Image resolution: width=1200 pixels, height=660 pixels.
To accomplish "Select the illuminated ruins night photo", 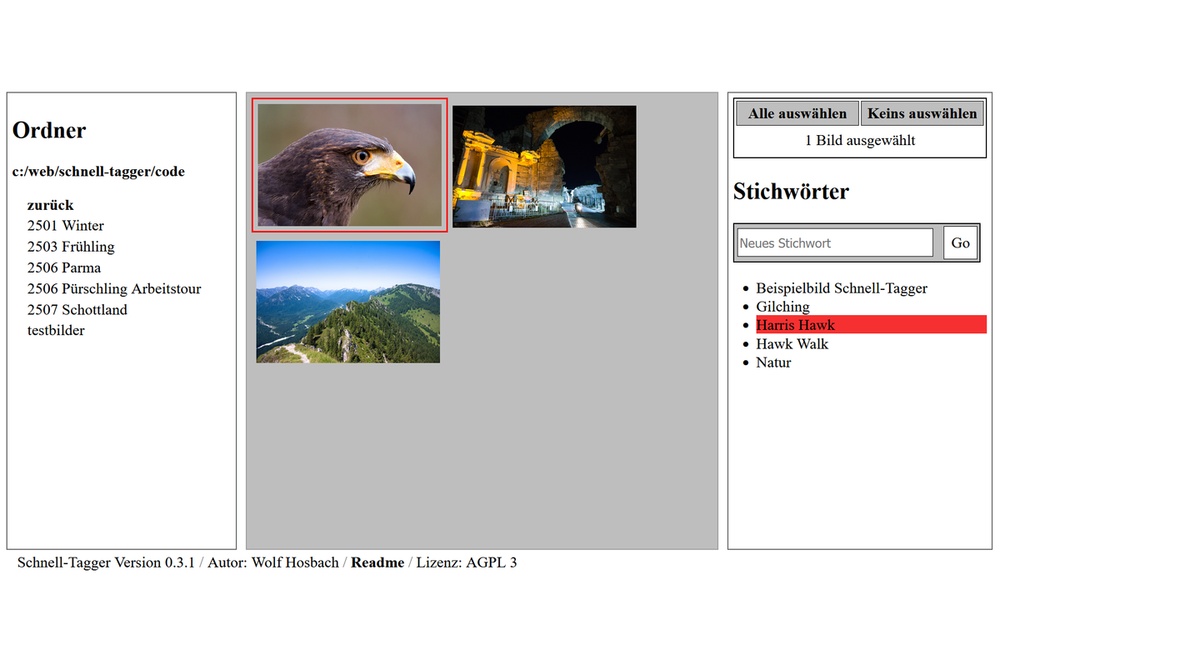I will [x=544, y=167].
